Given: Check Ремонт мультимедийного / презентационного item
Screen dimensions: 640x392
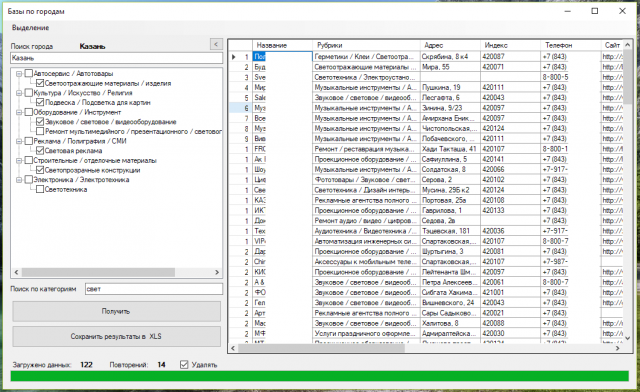Looking at the screenshot, I should pos(40,131).
